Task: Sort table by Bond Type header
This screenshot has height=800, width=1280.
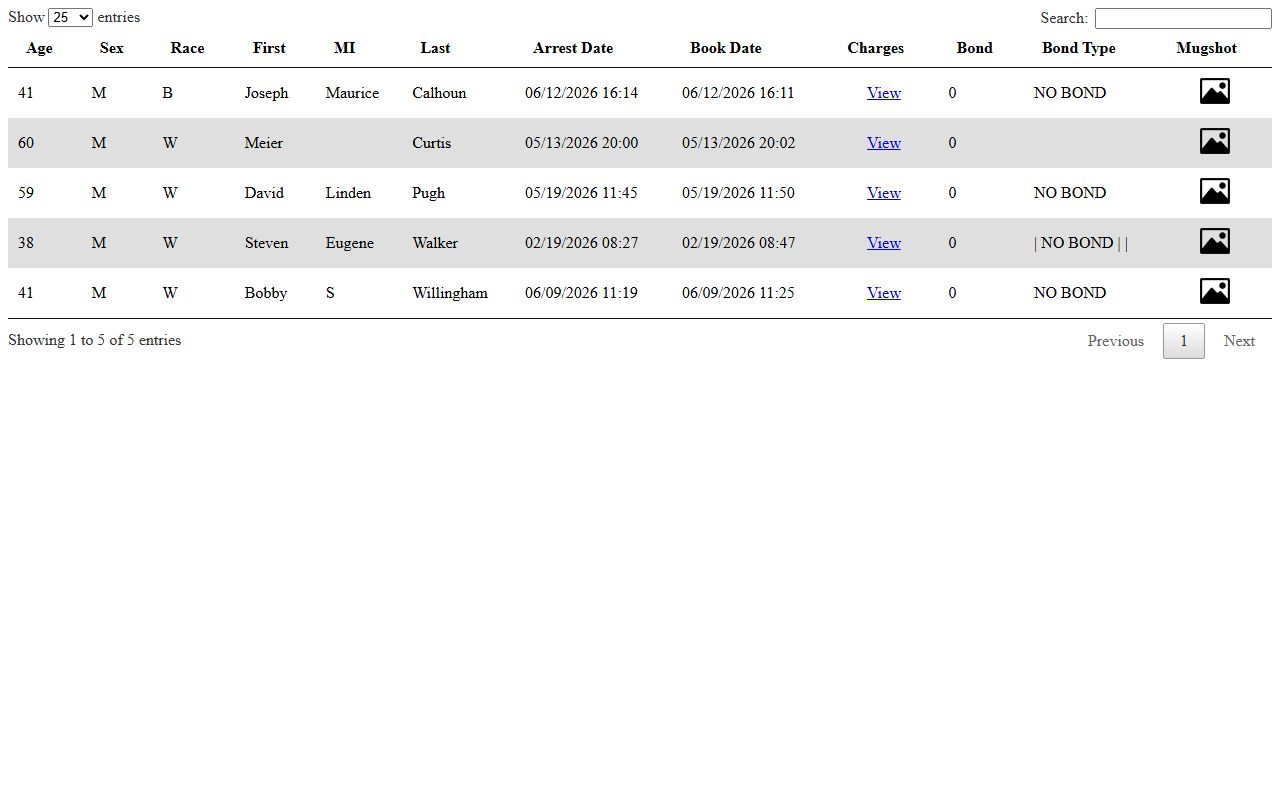Action: coord(1079,48)
